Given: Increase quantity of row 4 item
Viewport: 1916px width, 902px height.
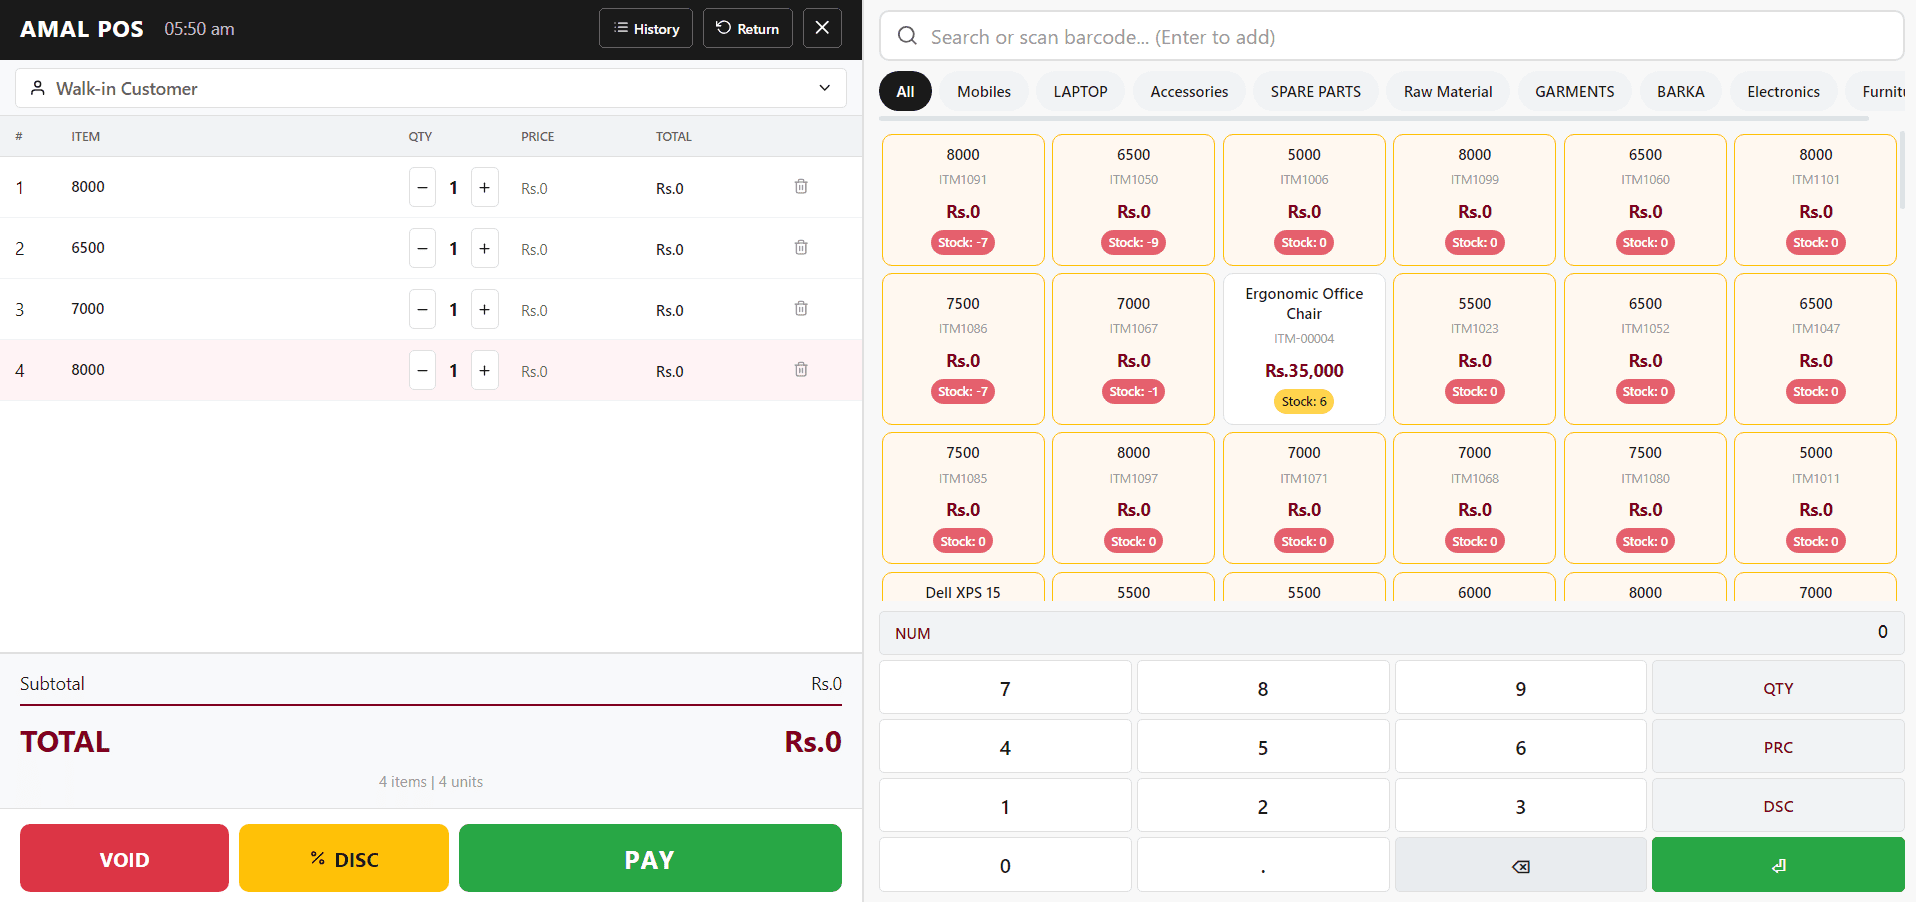Looking at the screenshot, I should click(x=485, y=371).
